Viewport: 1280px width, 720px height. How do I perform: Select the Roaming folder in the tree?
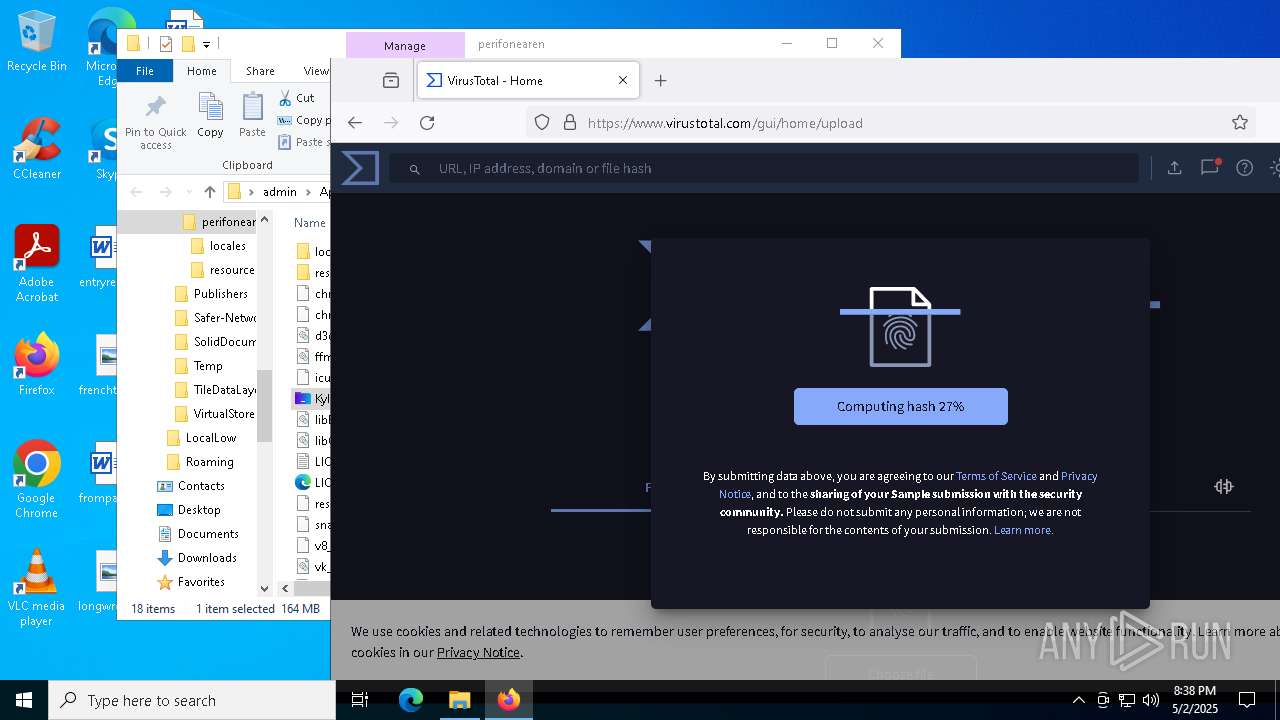click(x=209, y=462)
